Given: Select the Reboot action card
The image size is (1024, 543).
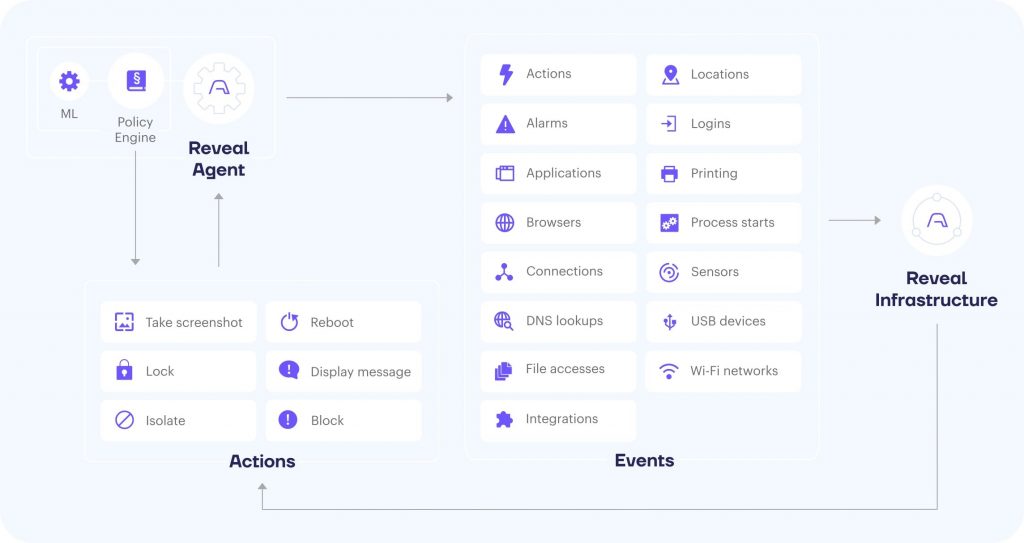Looking at the screenshot, I should pyautogui.click(x=344, y=322).
